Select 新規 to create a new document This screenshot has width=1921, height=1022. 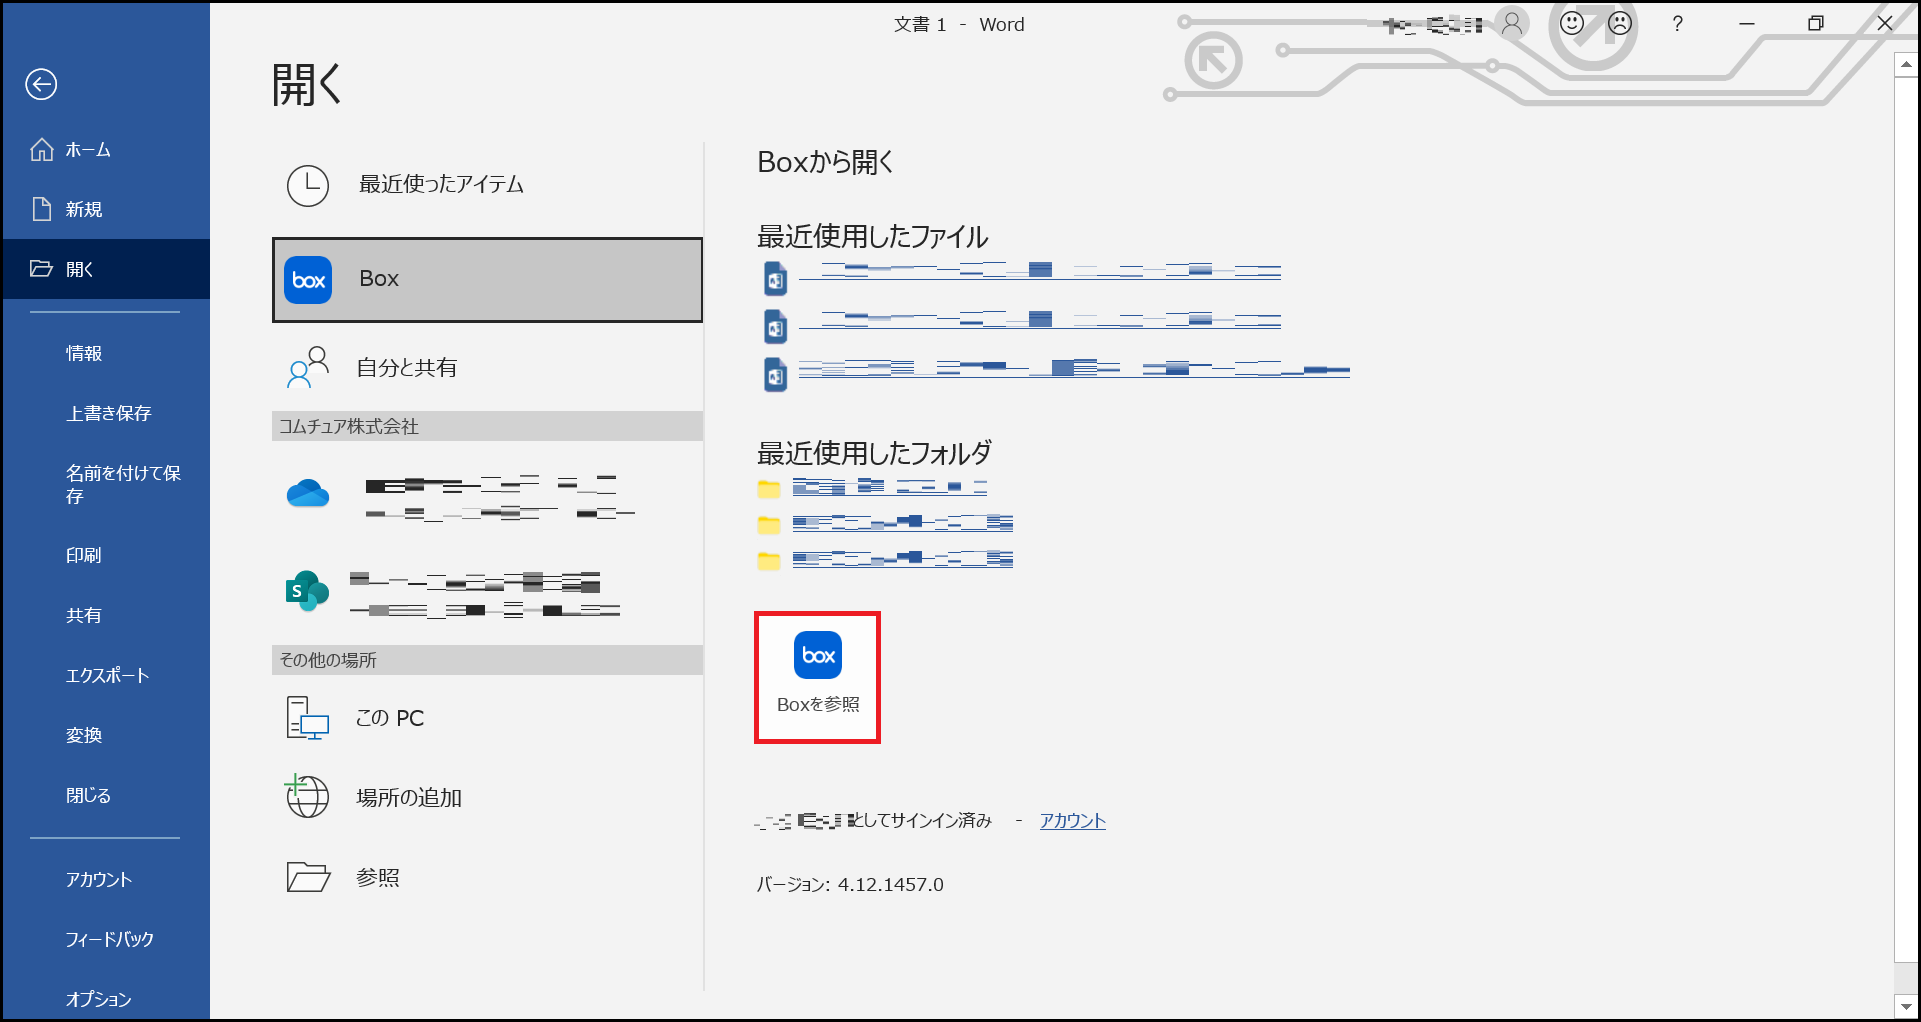click(105, 209)
